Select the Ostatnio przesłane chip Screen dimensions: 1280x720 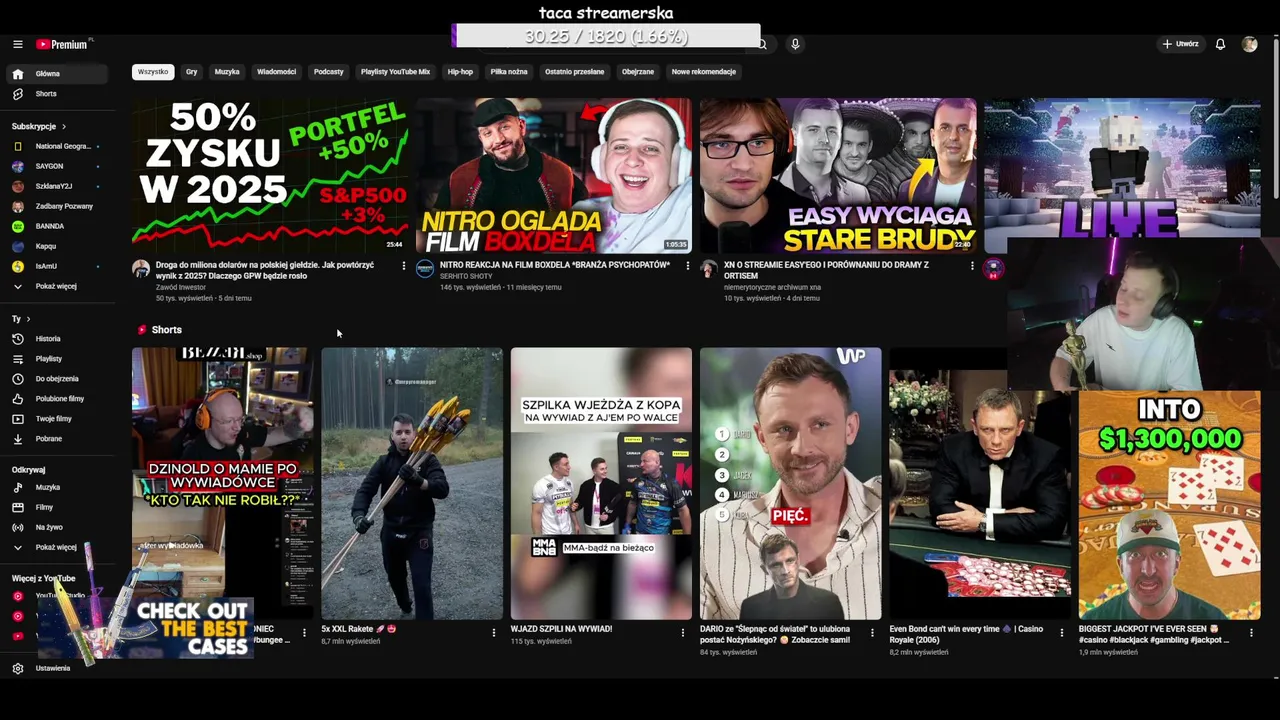pyautogui.click(x=574, y=72)
